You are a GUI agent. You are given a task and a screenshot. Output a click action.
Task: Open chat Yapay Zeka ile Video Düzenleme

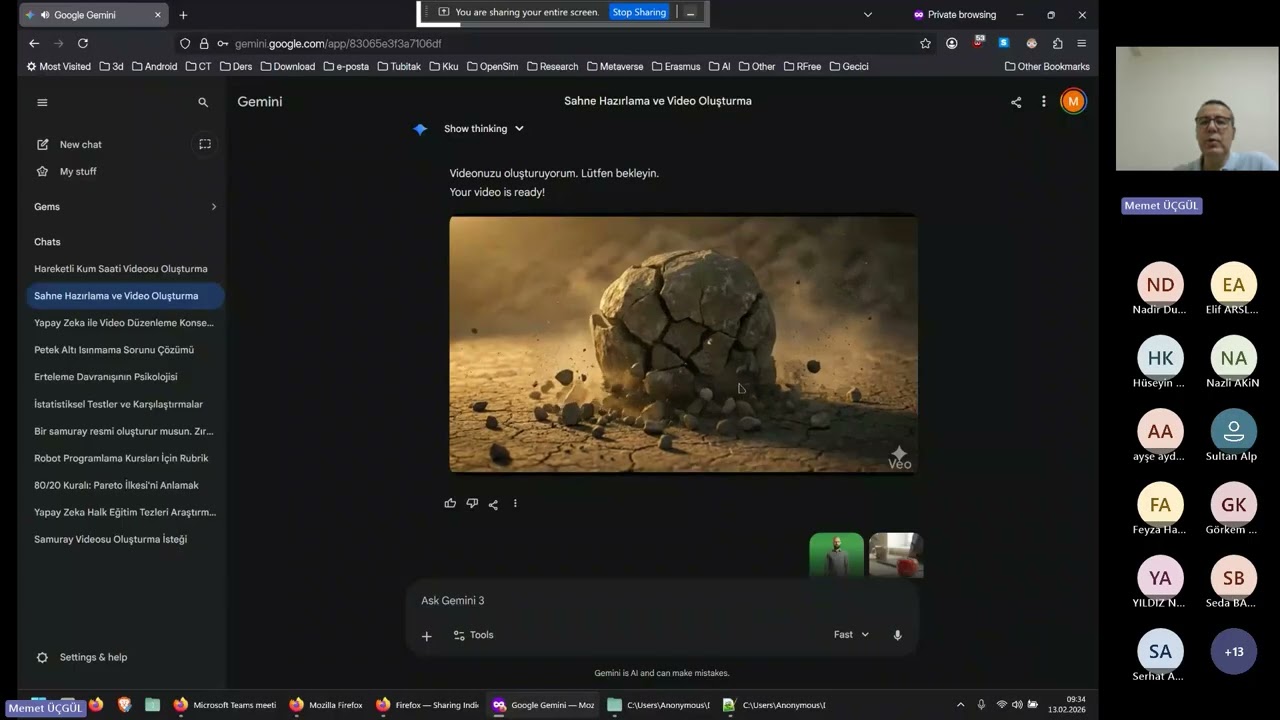coord(124,323)
